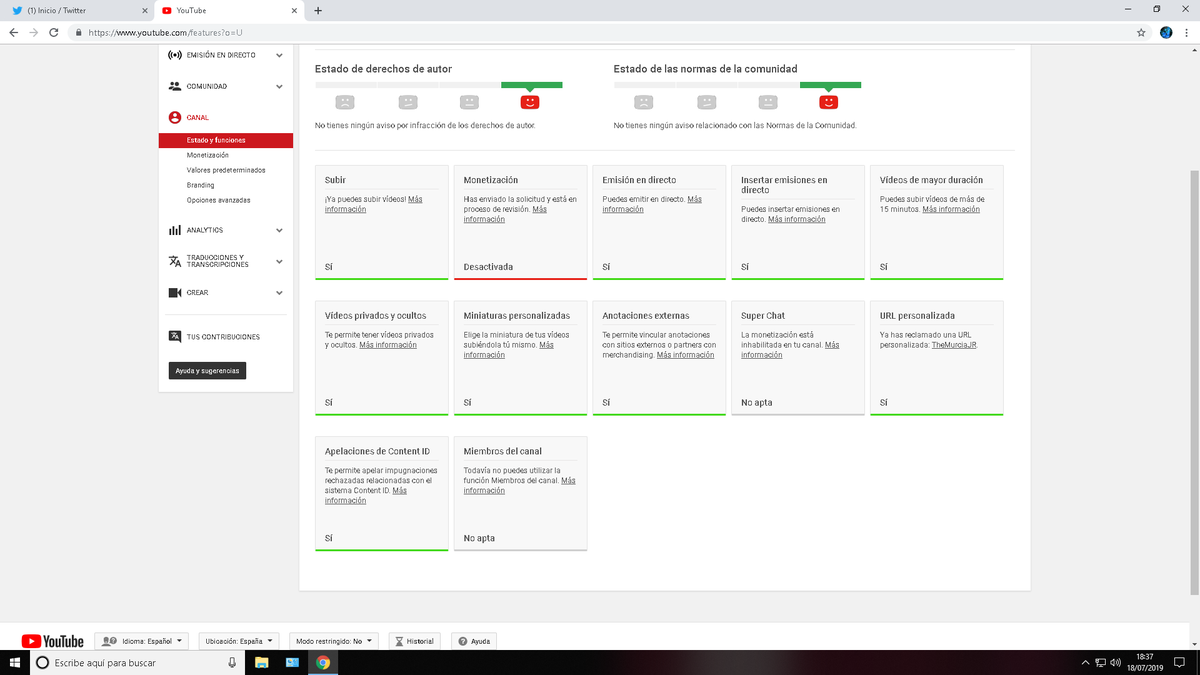Show hidden system tray icons
Image resolution: width=1200 pixels, height=675 pixels.
point(1086,662)
